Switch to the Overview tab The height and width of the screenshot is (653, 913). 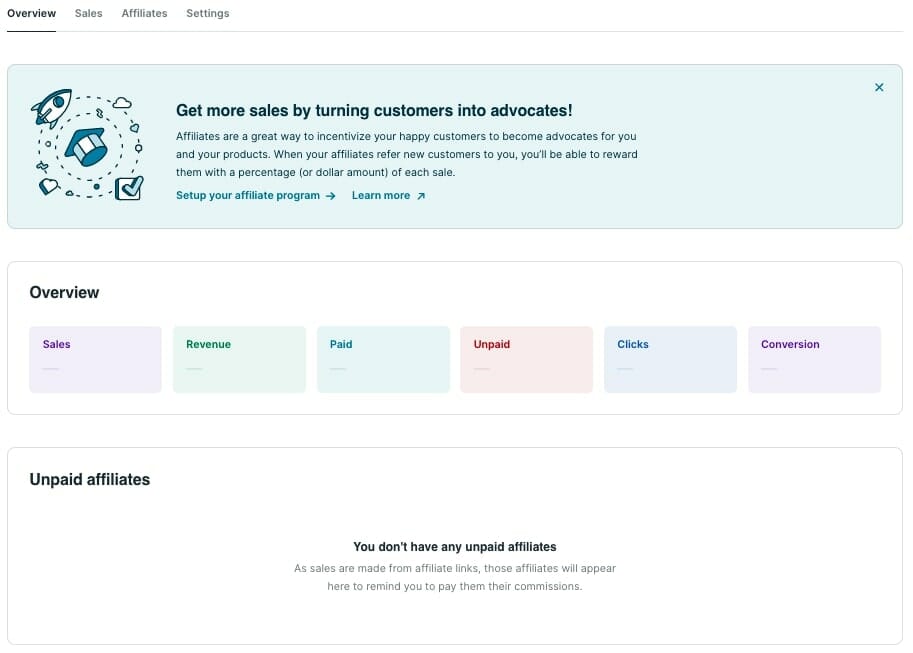[x=31, y=13]
